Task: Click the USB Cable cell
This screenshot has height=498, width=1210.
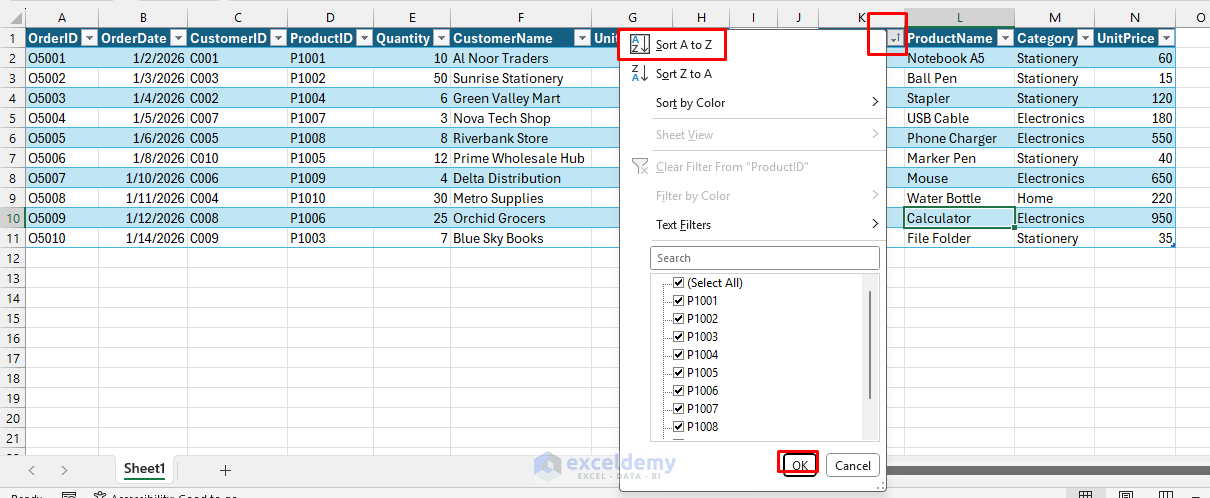Action: tap(959, 118)
